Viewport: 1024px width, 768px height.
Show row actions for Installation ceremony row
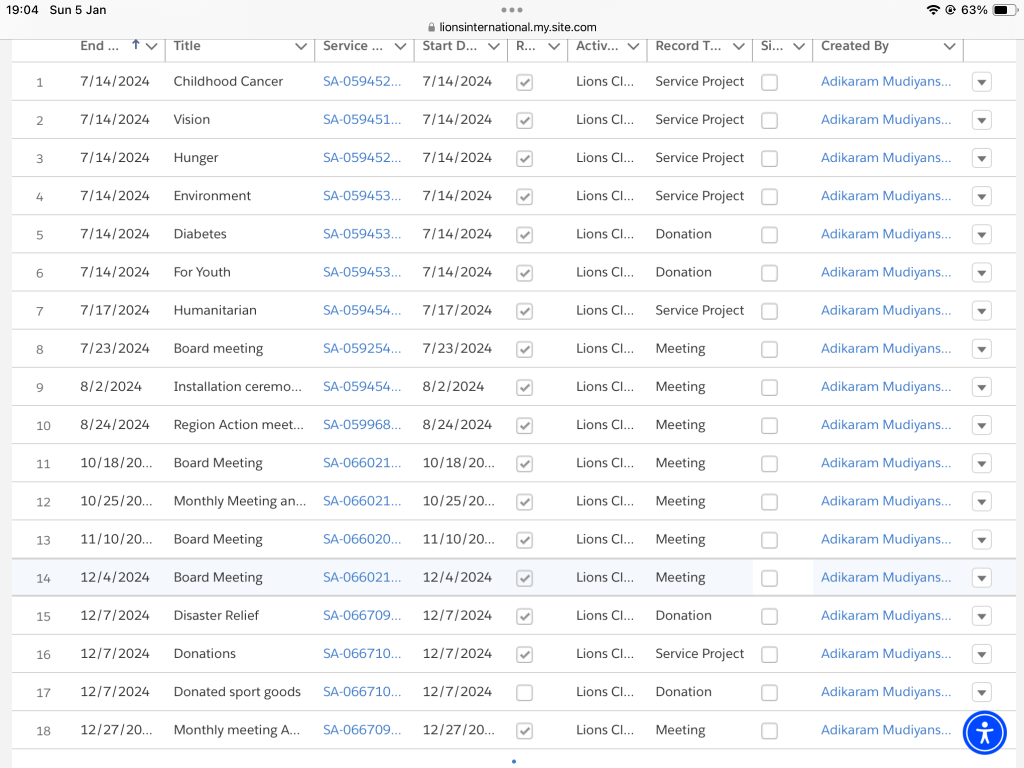point(982,387)
